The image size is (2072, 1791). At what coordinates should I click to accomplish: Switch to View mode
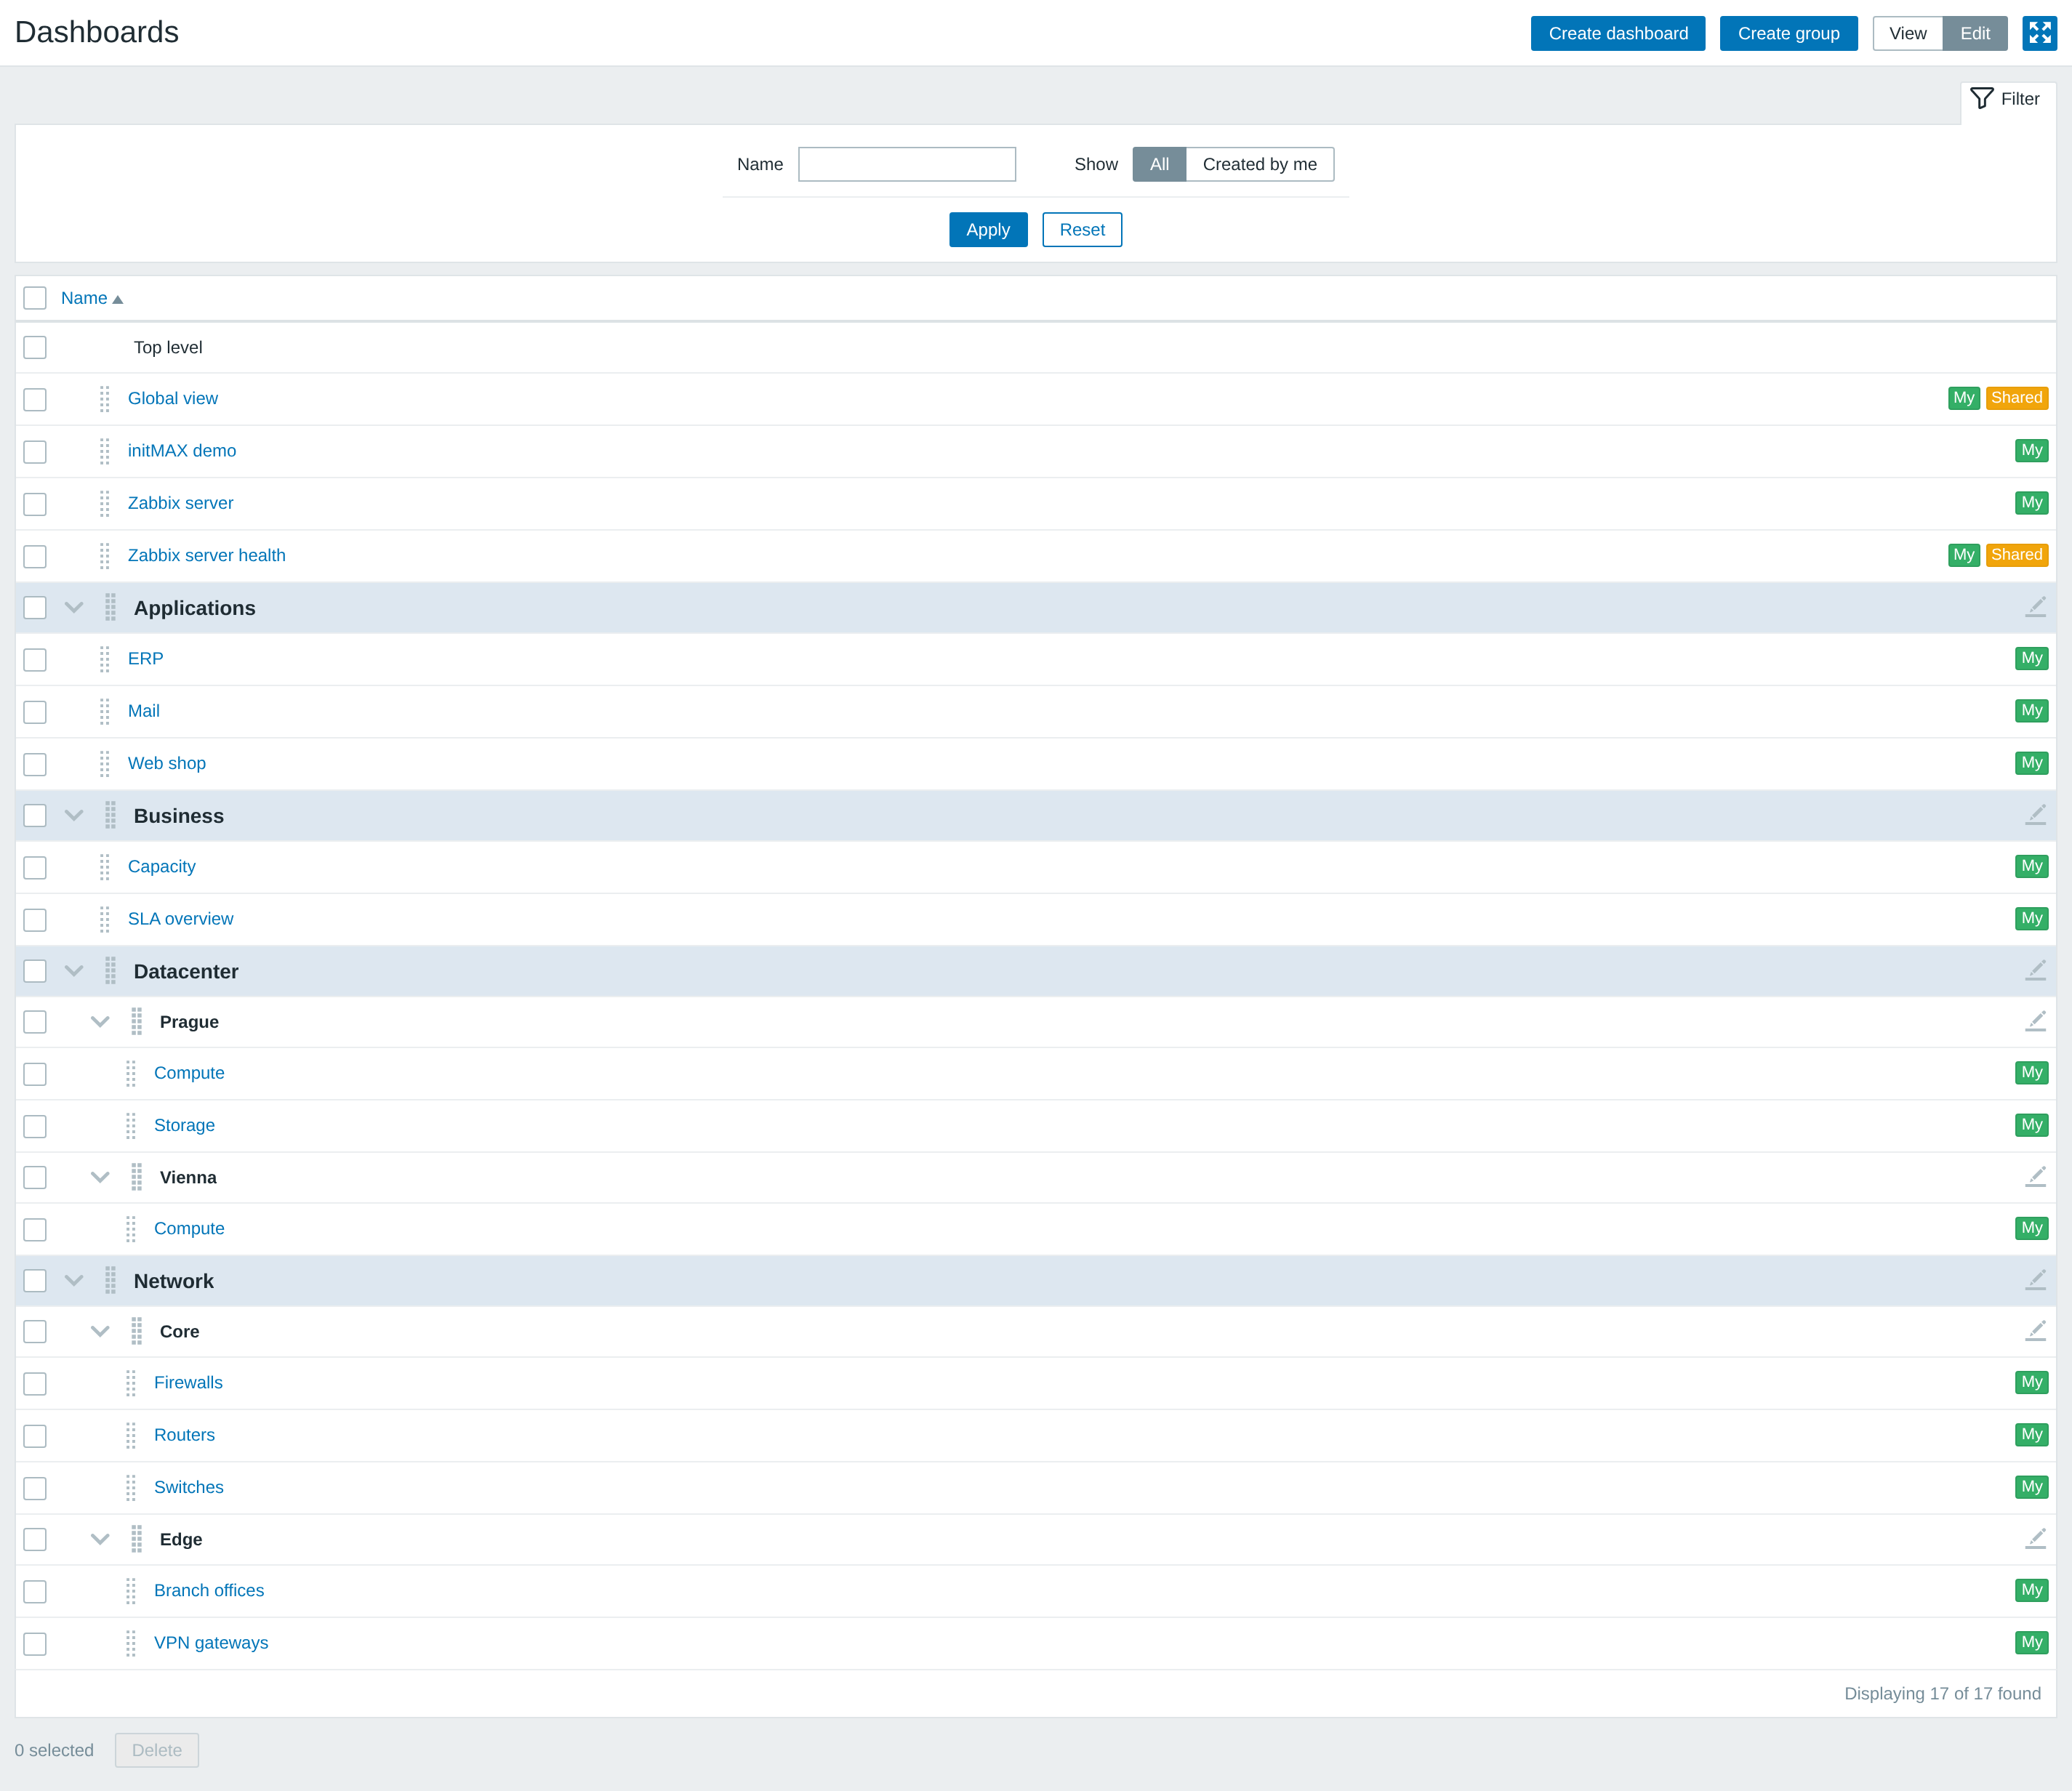1907,33
